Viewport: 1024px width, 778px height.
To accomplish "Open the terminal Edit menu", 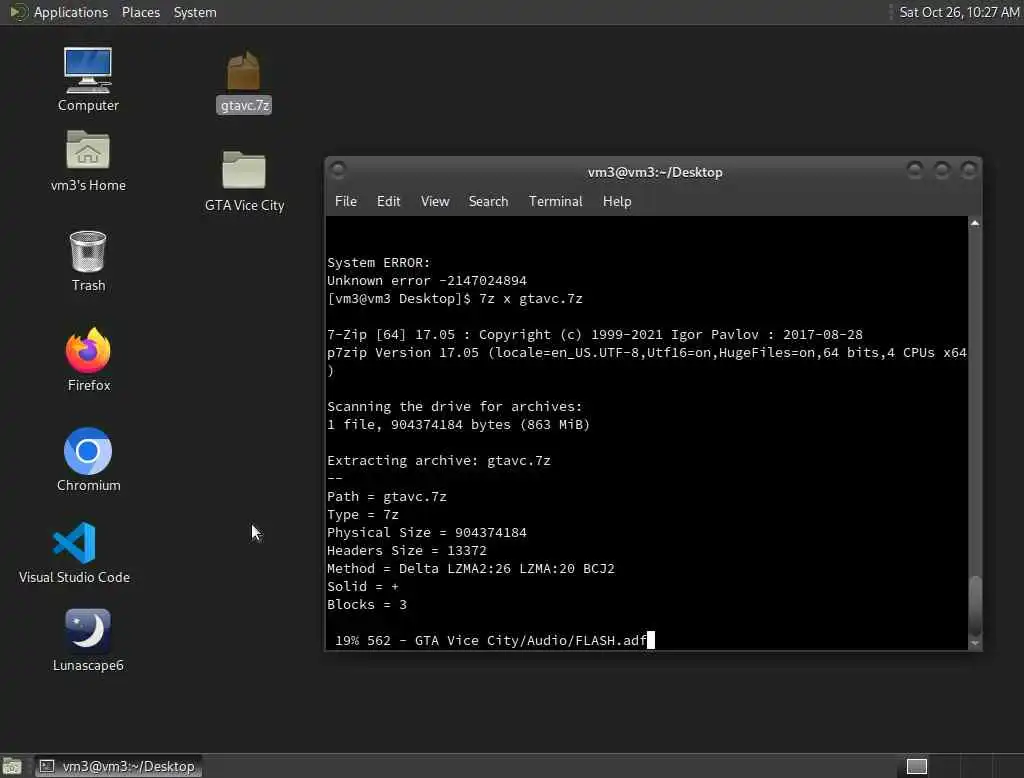I will point(388,201).
